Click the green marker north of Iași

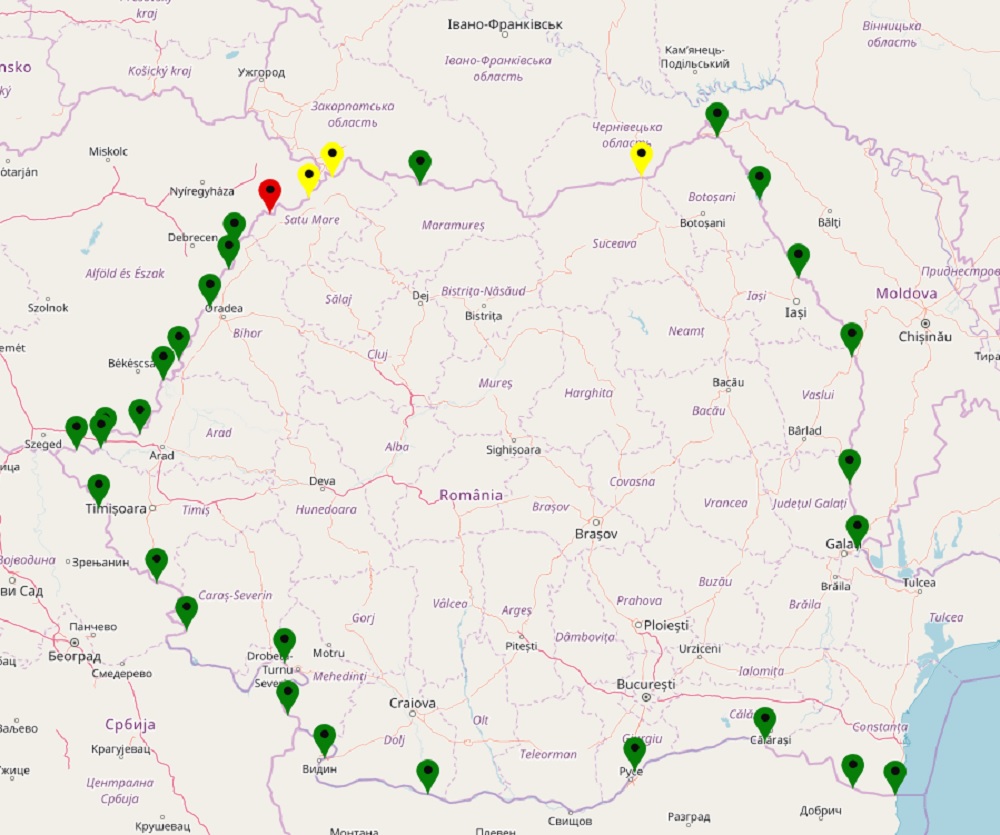(x=797, y=257)
